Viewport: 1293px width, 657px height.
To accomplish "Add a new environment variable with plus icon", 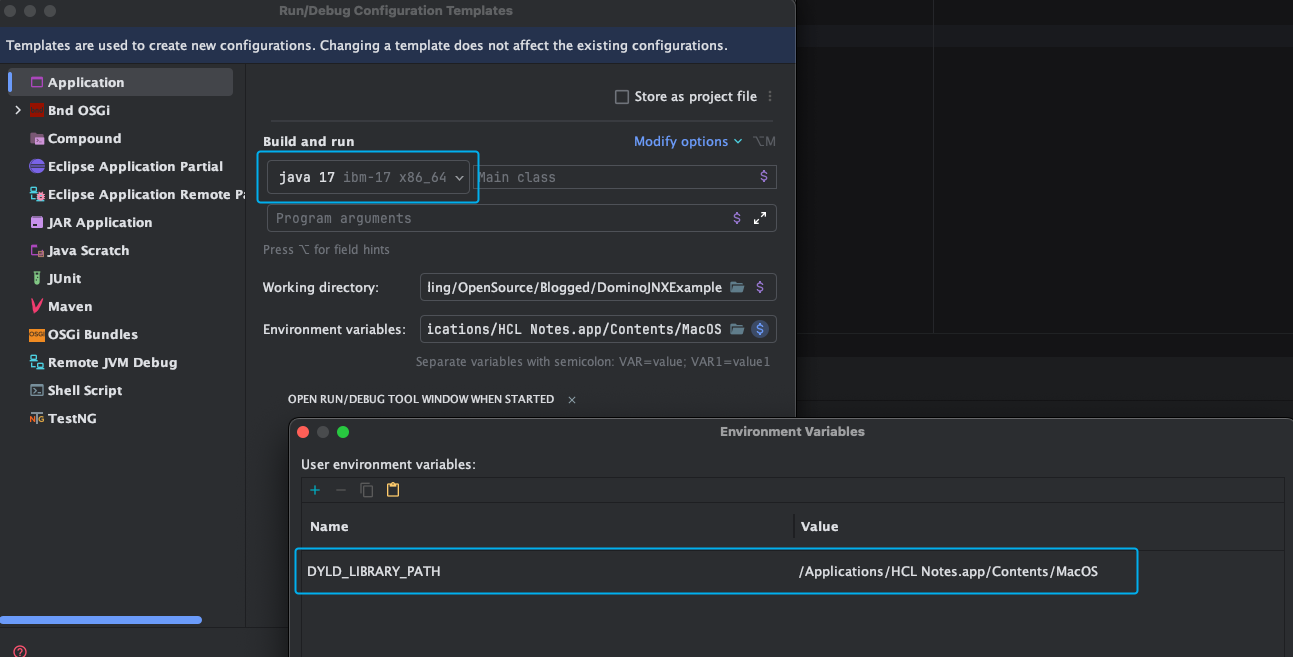I will coord(315,490).
